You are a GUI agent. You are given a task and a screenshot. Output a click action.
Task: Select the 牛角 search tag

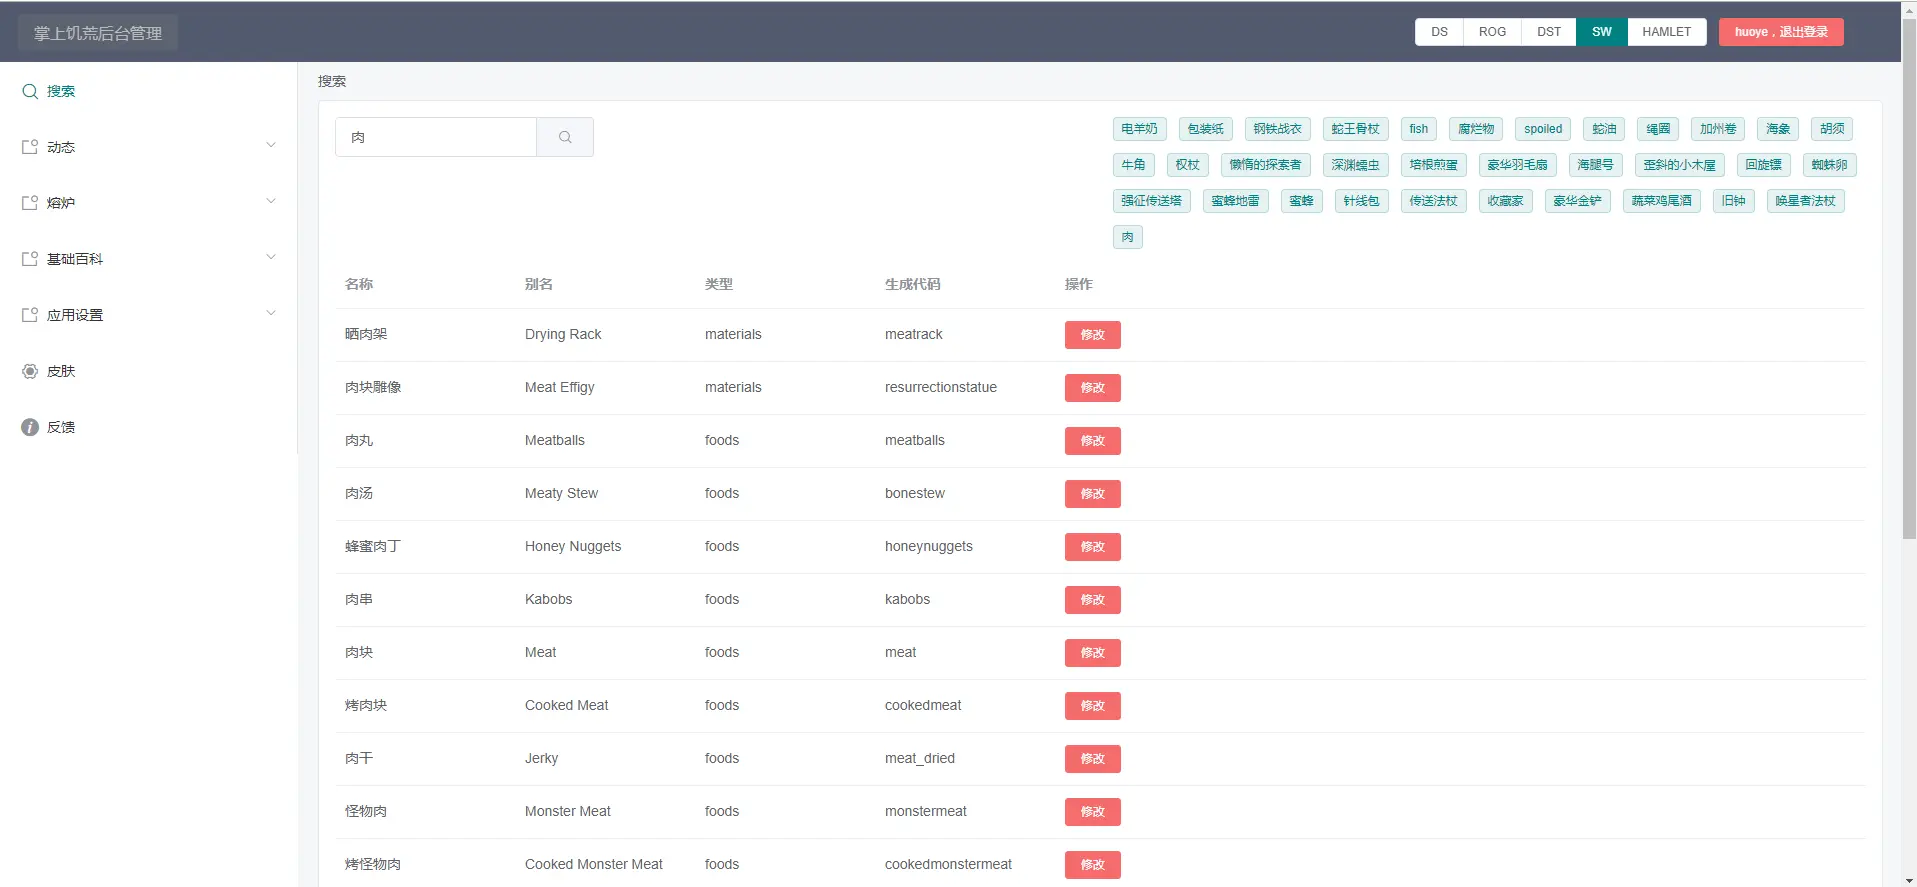point(1133,165)
